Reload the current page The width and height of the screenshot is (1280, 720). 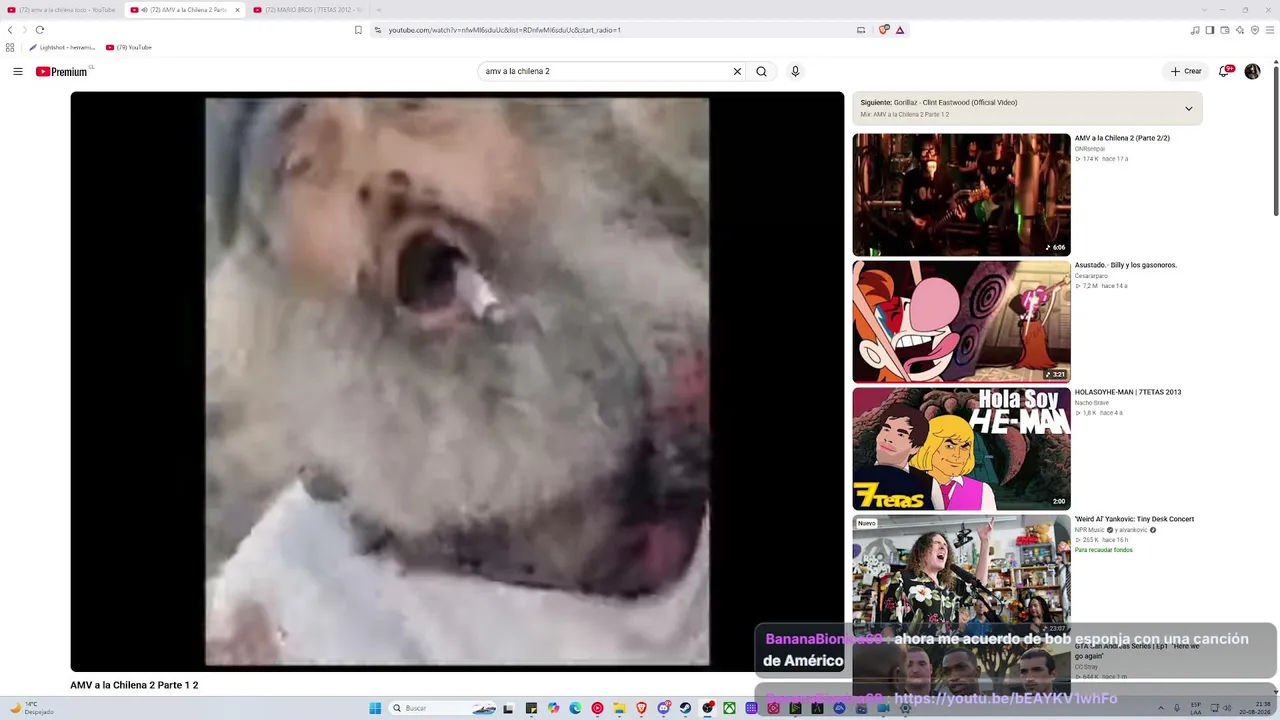40,30
